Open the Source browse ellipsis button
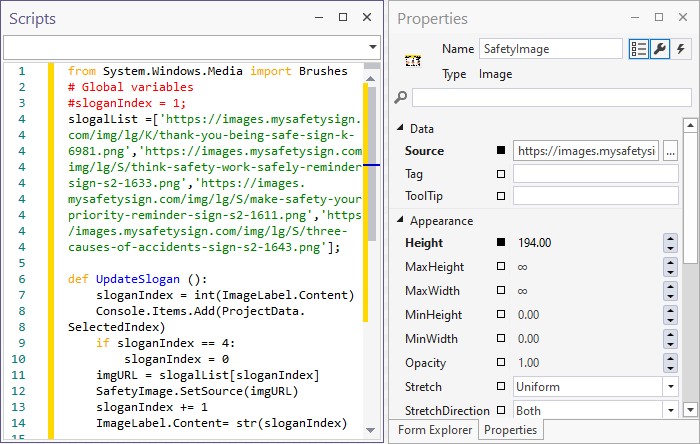Viewport: 700px width, 444px height. [x=670, y=151]
